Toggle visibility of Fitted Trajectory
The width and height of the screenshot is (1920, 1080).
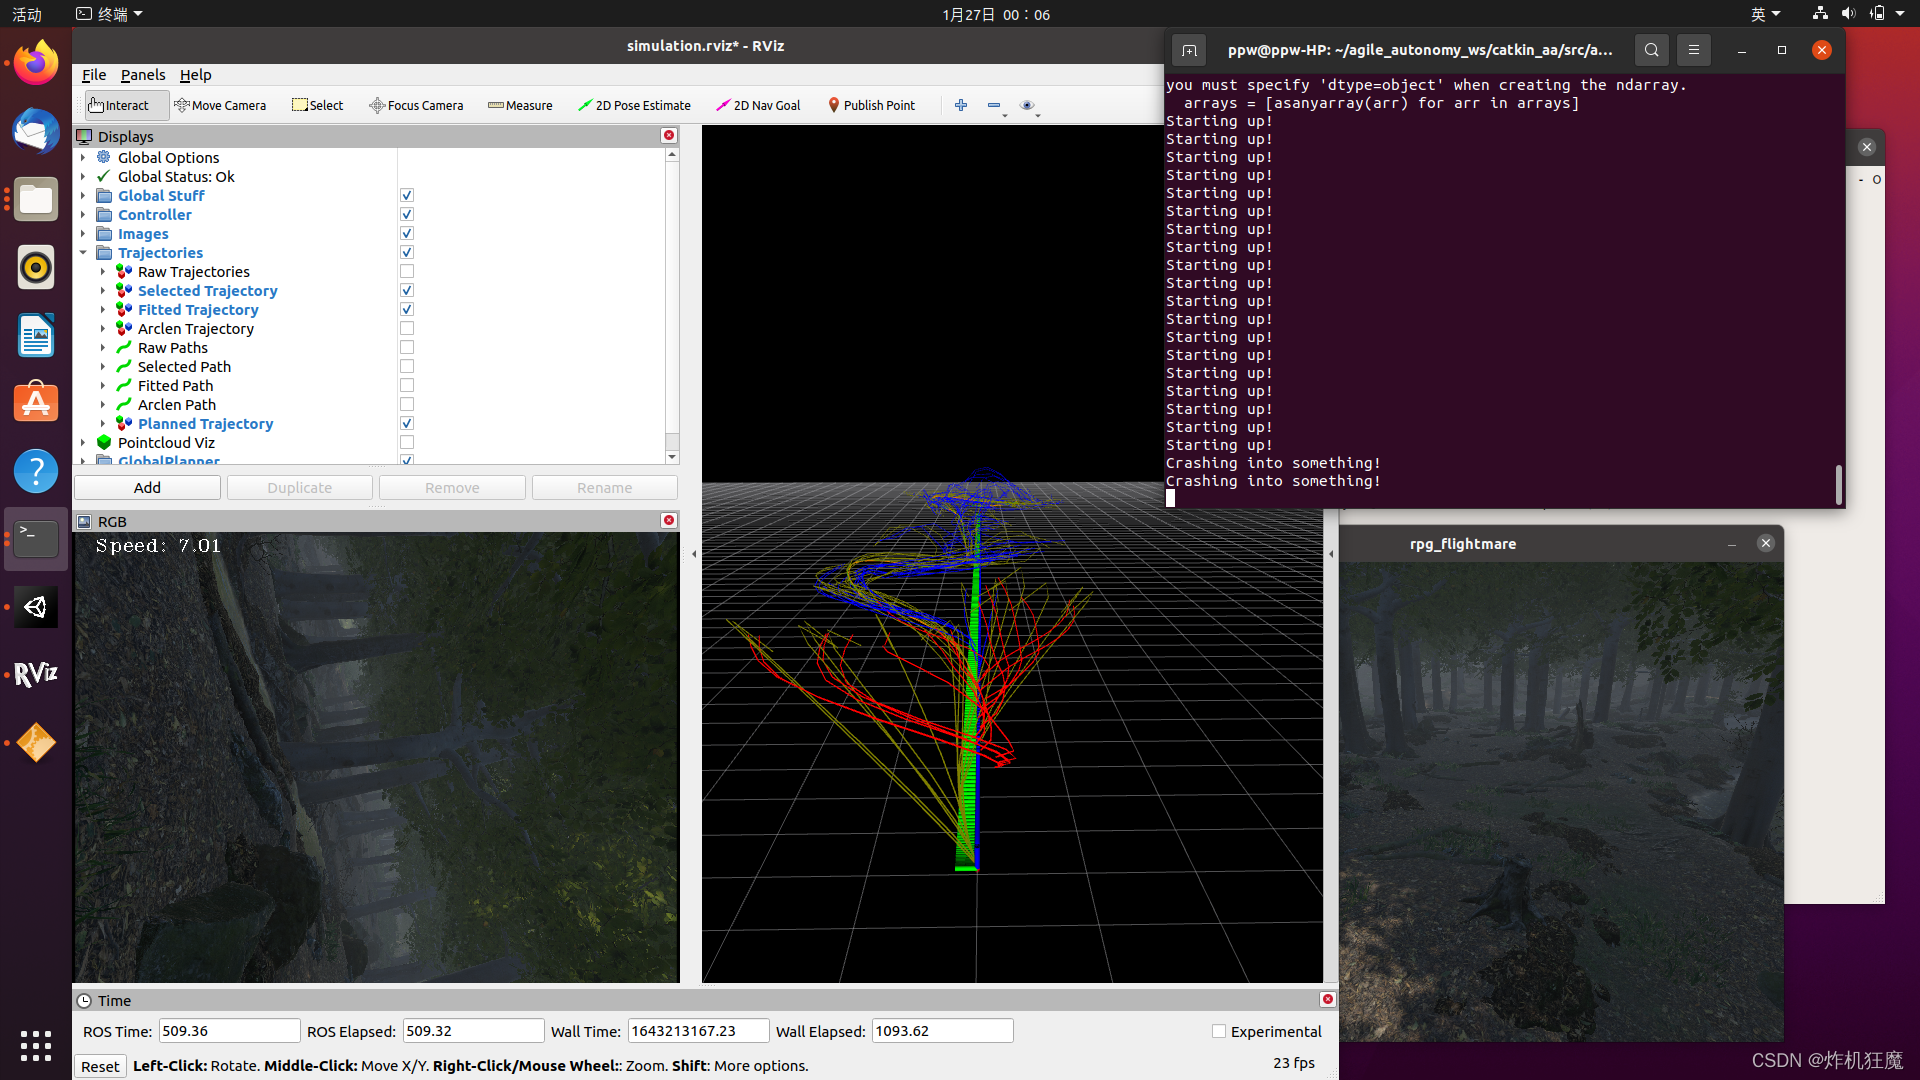(x=407, y=309)
